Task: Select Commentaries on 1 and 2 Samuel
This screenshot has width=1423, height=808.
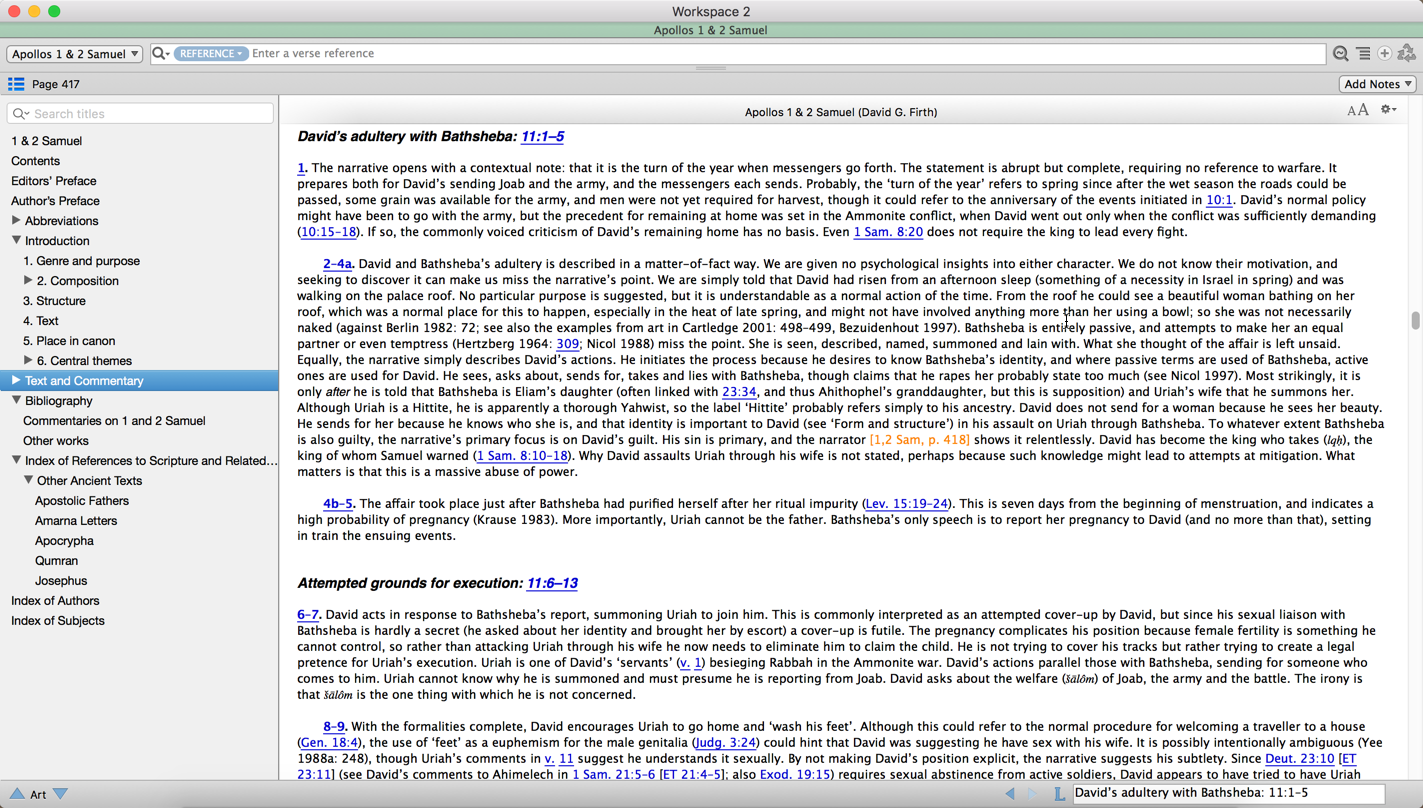Action: tap(114, 421)
